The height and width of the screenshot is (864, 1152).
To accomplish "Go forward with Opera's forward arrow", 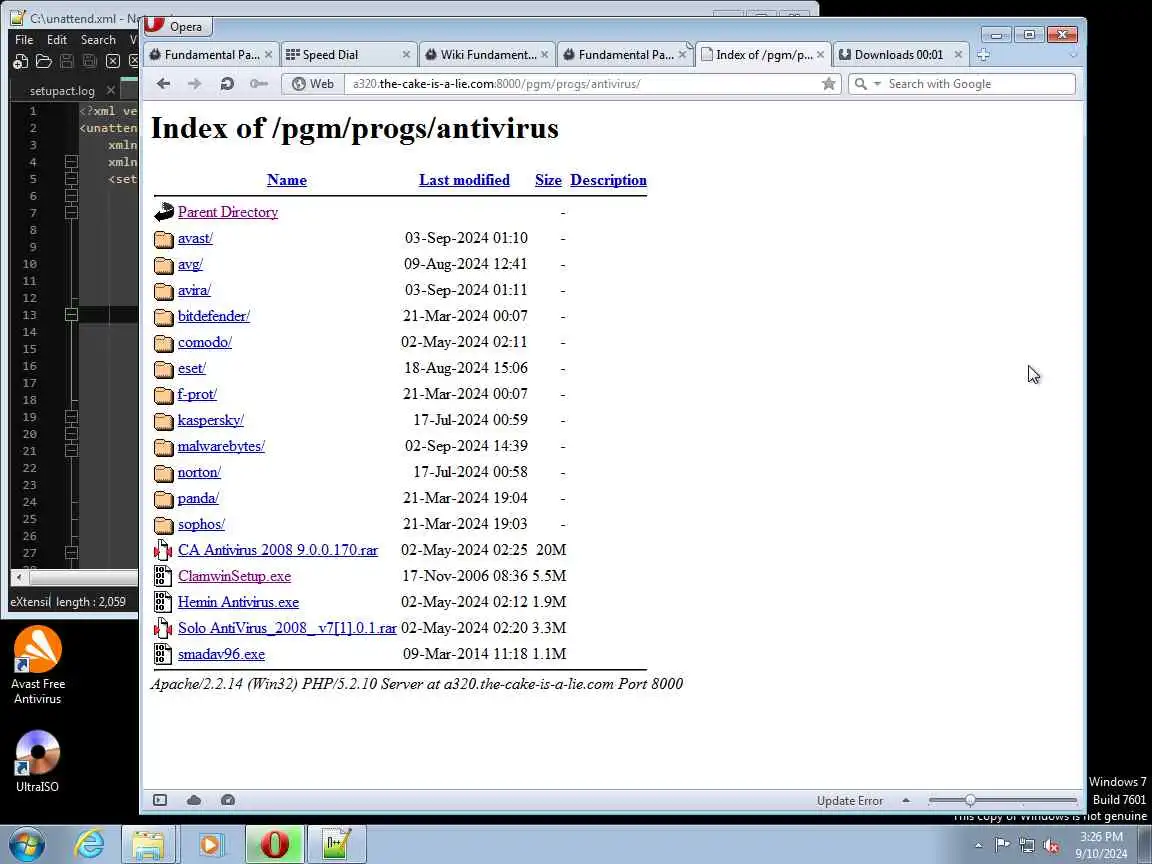I will (x=195, y=84).
